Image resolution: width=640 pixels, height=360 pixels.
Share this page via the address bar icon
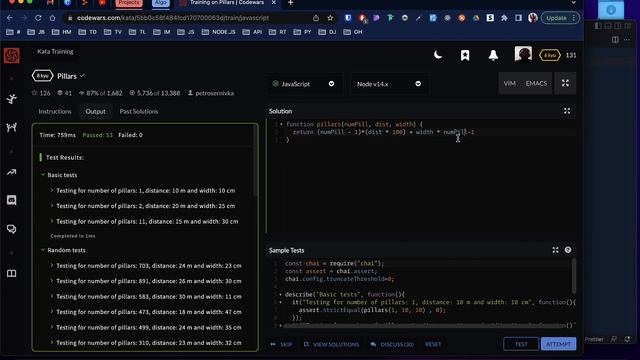click(x=316, y=18)
